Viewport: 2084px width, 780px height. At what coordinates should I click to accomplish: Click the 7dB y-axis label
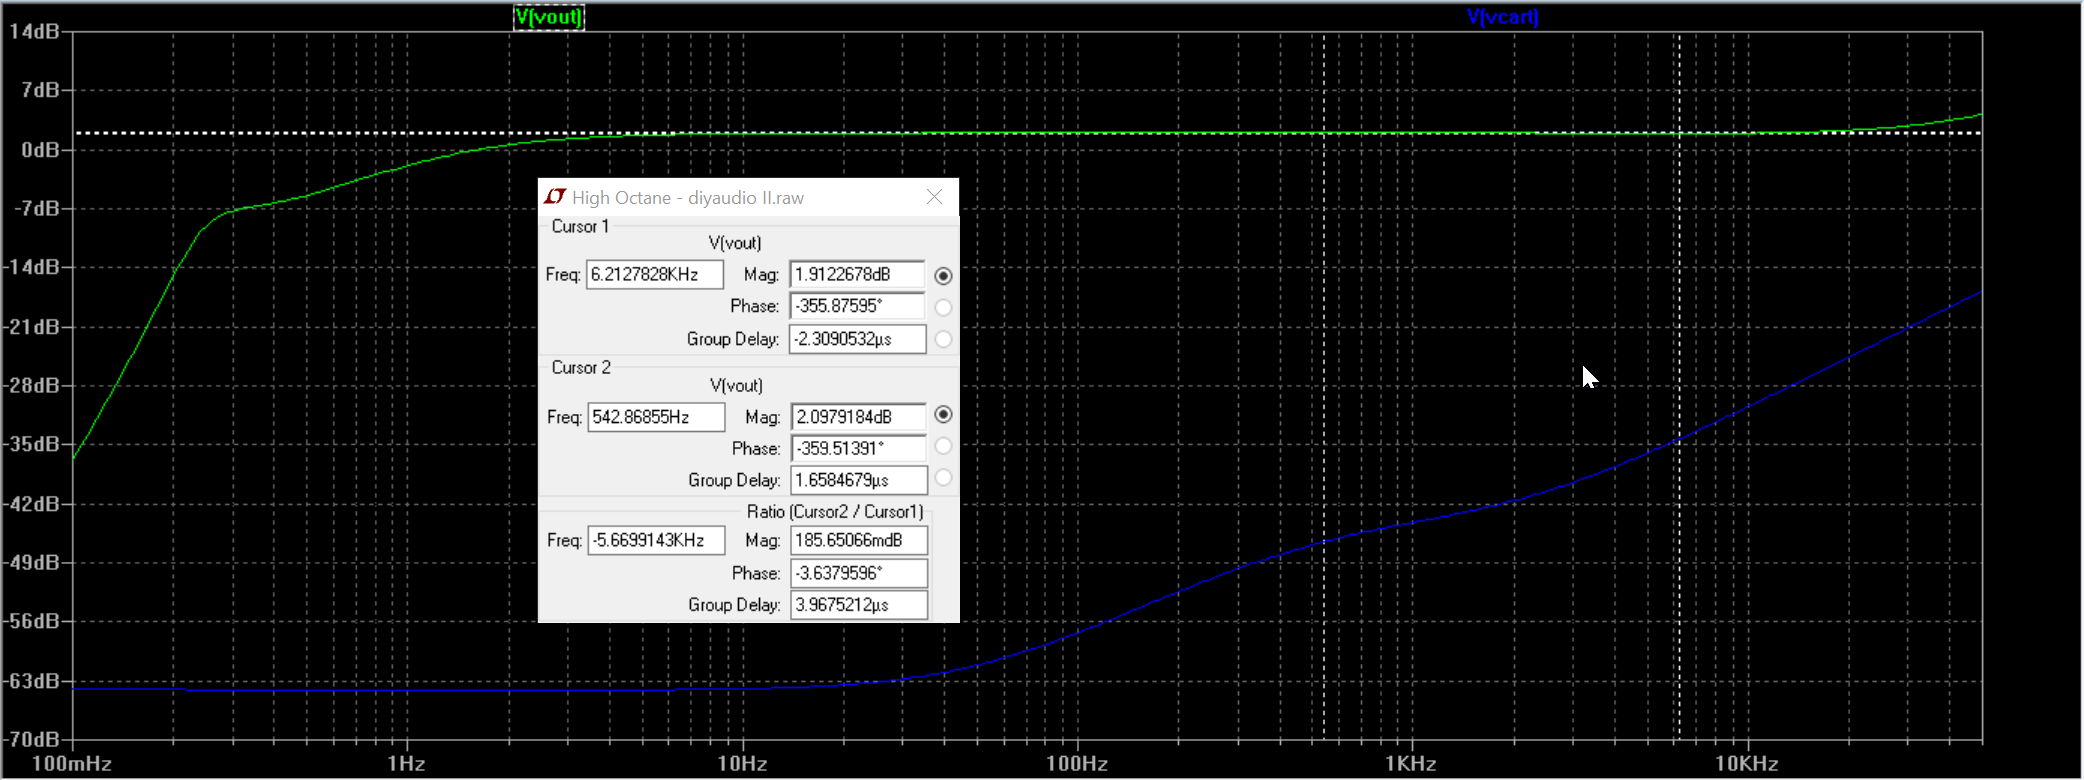40,90
